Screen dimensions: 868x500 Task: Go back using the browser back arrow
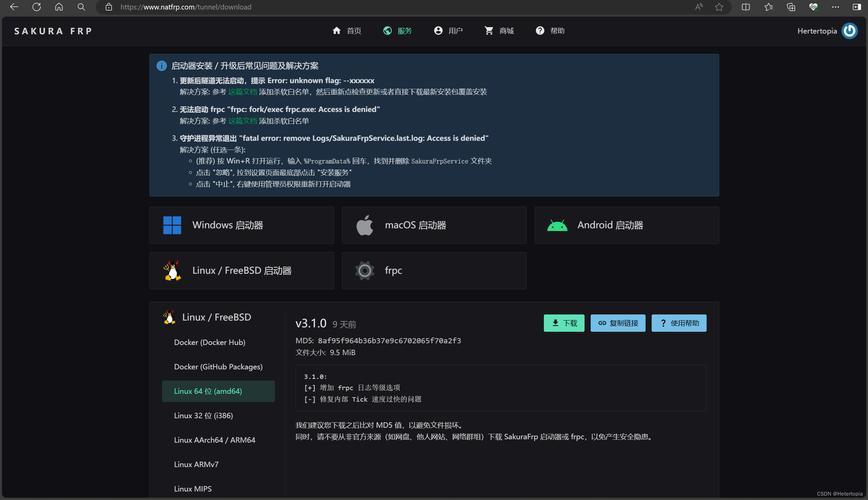pos(14,7)
